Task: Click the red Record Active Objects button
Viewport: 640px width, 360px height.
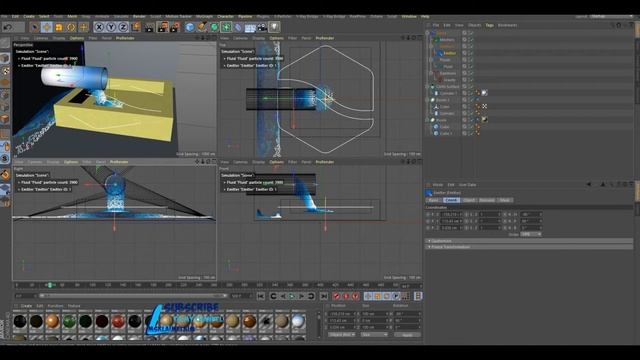Action: click(x=336, y=296)
